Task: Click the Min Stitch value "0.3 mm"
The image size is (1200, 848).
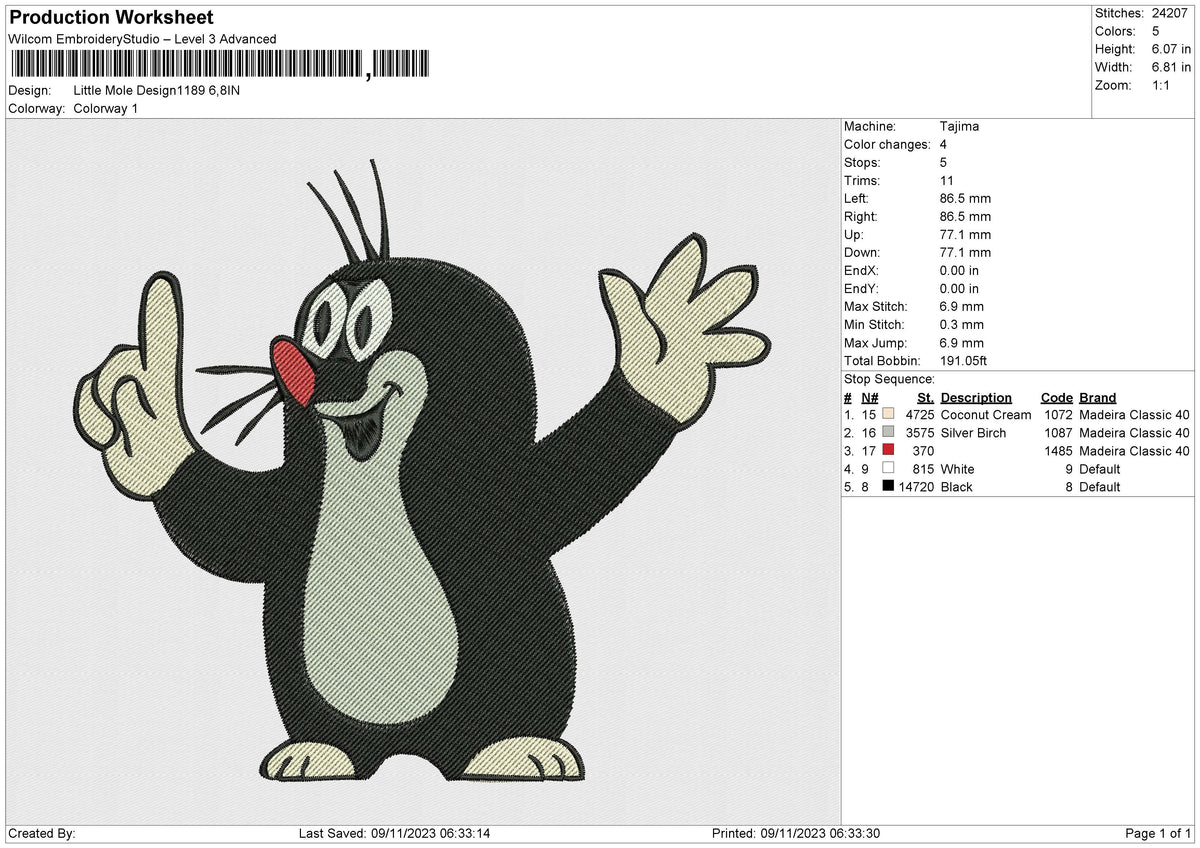Action: point(962,325)
